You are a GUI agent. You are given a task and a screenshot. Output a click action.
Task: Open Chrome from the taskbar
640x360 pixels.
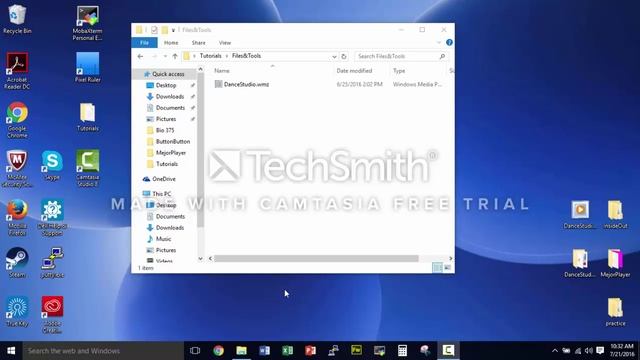pyautogui.click(x=218, y=351)
